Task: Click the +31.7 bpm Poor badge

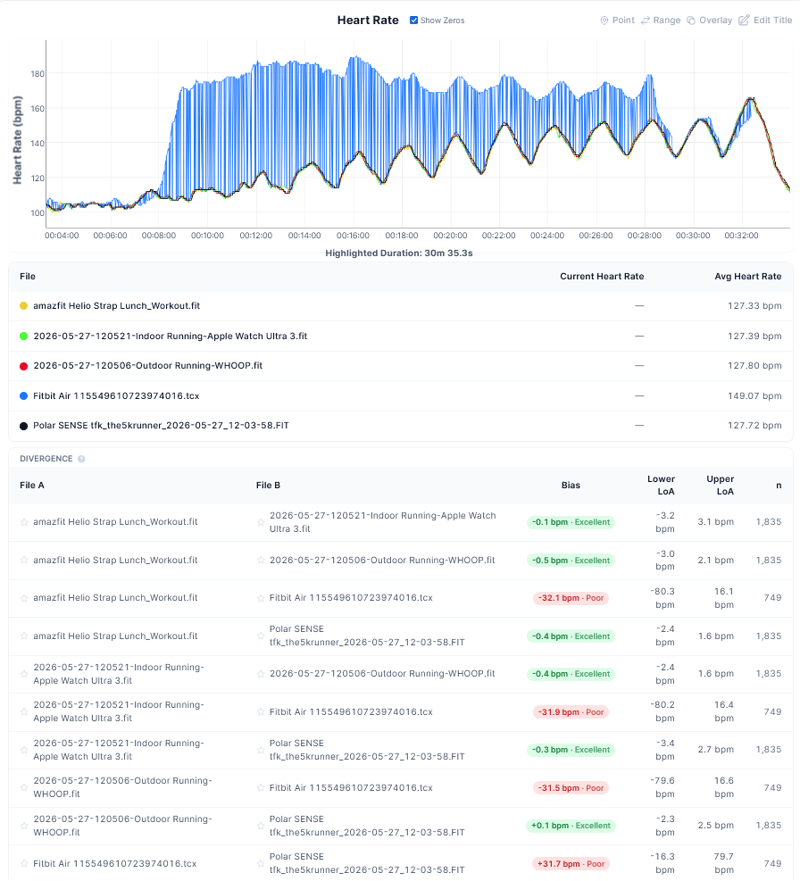Action: click(571, 864)
